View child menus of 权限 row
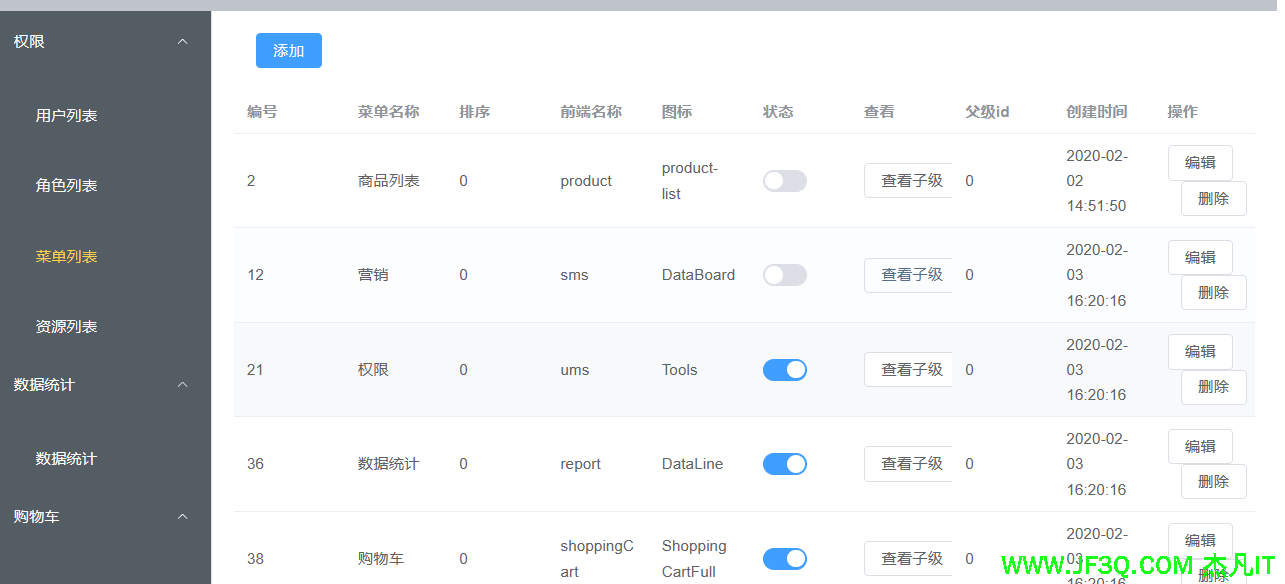1285x584 pixels. click(x=909, y=370)
